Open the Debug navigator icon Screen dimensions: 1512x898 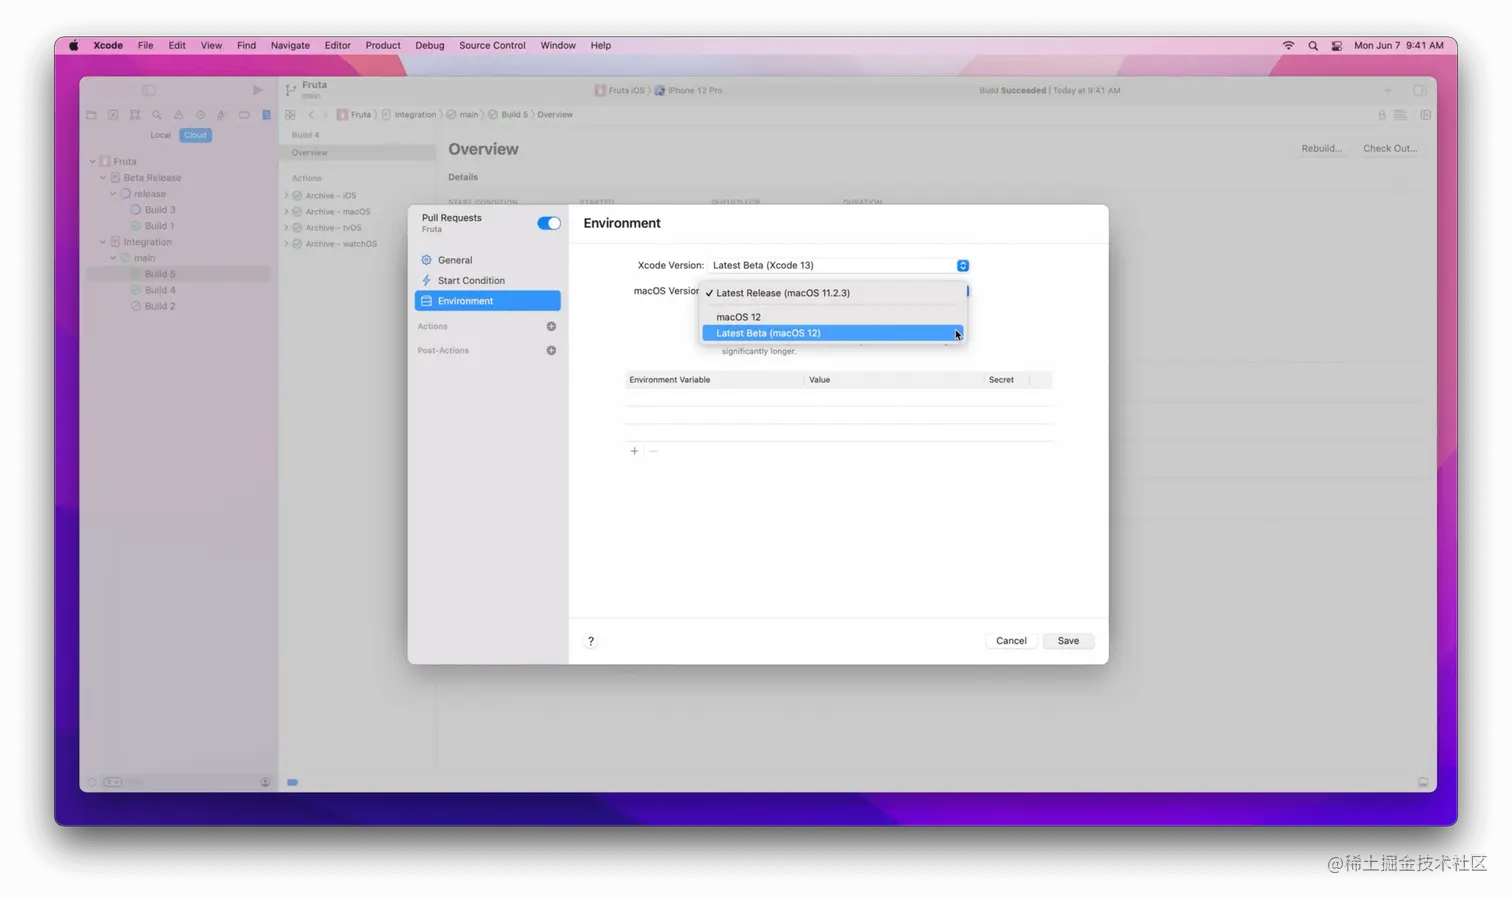[222, 115]
